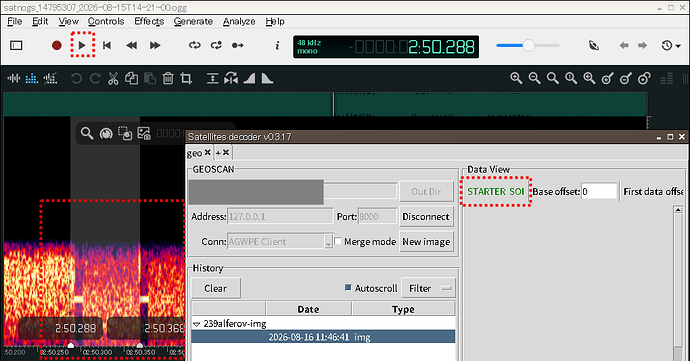
Task: Fast forward the audio
Action: click(x=155, y=45)
